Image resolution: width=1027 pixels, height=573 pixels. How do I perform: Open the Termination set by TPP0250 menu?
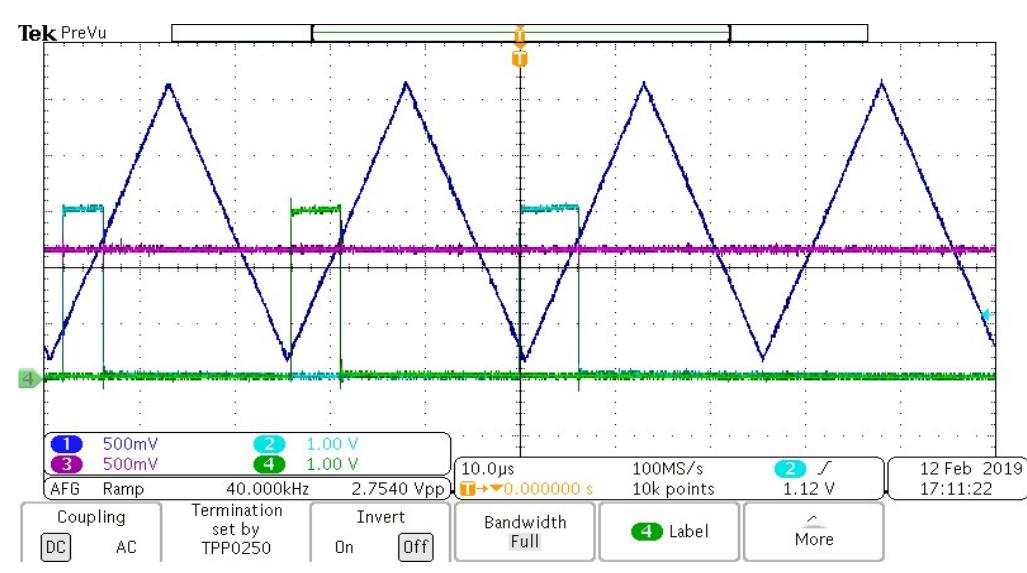click(236, 529)
